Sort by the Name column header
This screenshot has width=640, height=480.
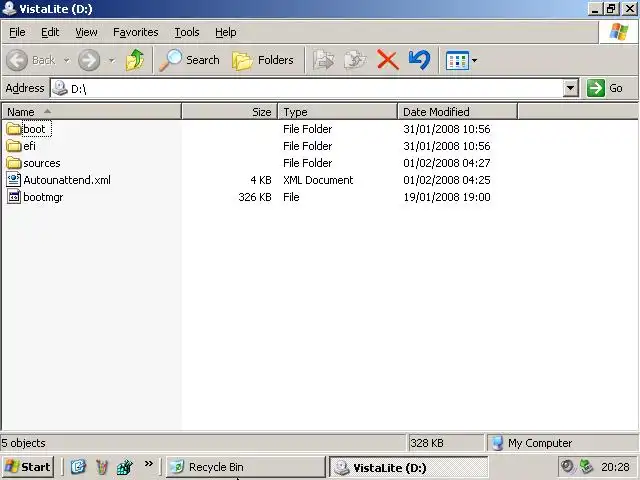click(x=91, y=111)
